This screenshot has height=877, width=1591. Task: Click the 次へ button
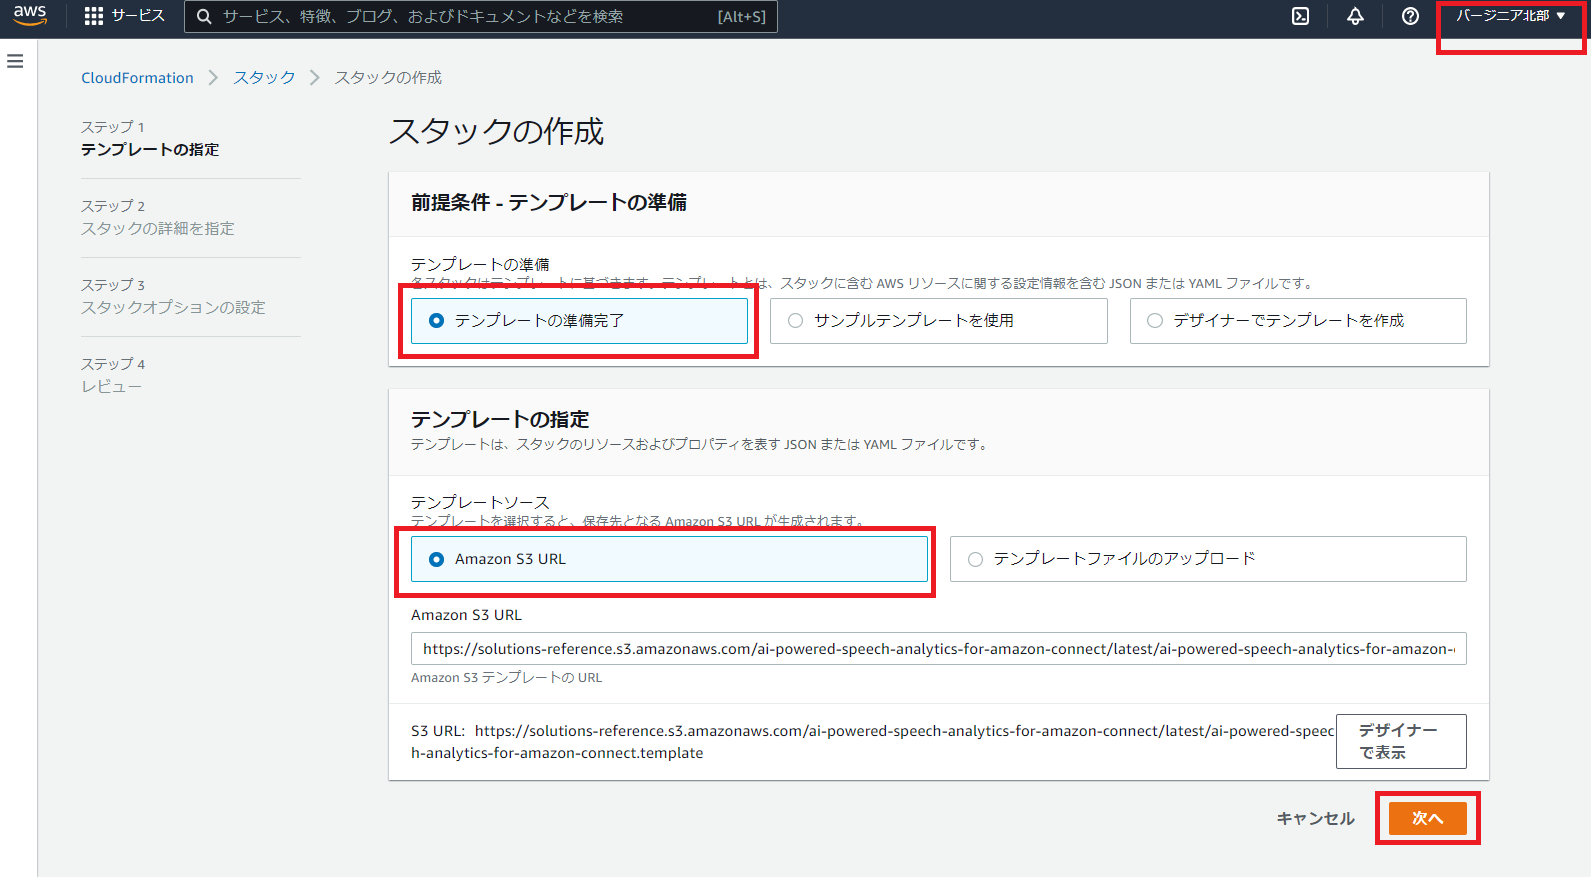pyautogui.click(x=1427, y=818)
